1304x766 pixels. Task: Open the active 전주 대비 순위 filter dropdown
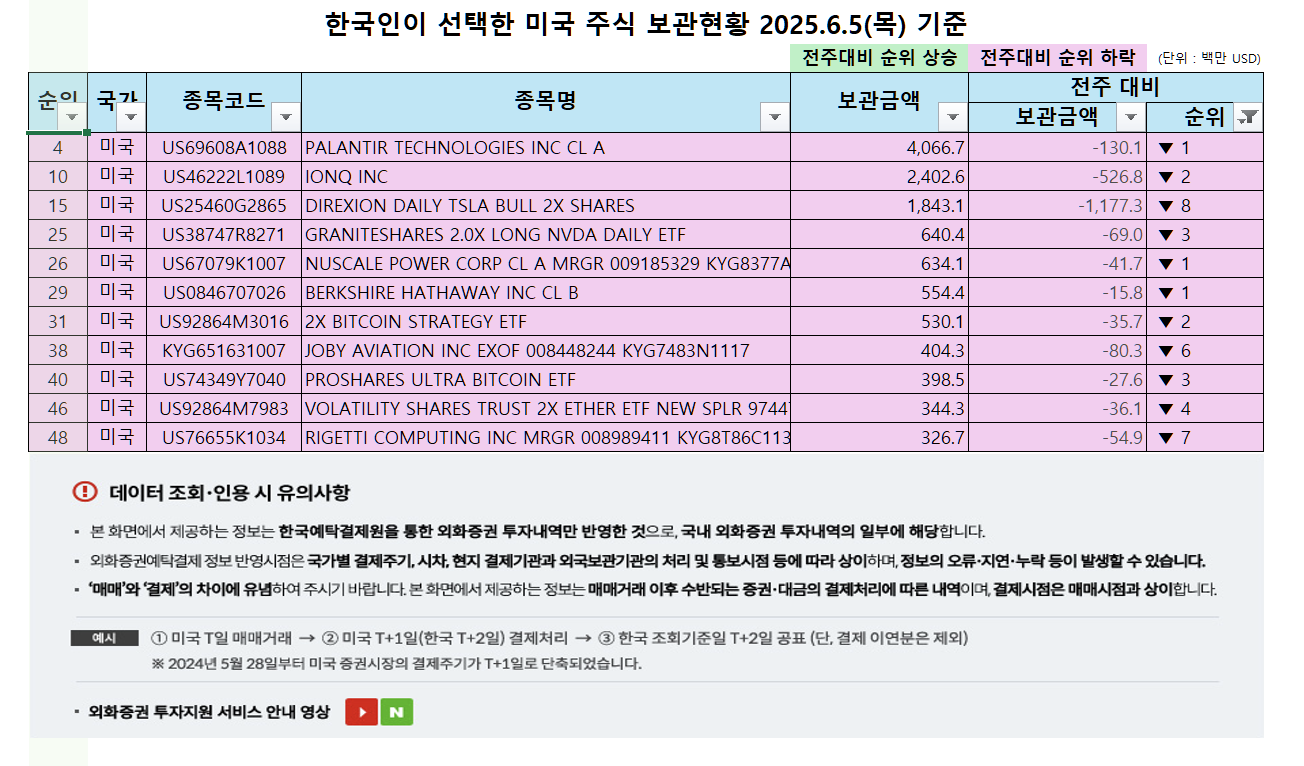click(x=1248, y=118)
